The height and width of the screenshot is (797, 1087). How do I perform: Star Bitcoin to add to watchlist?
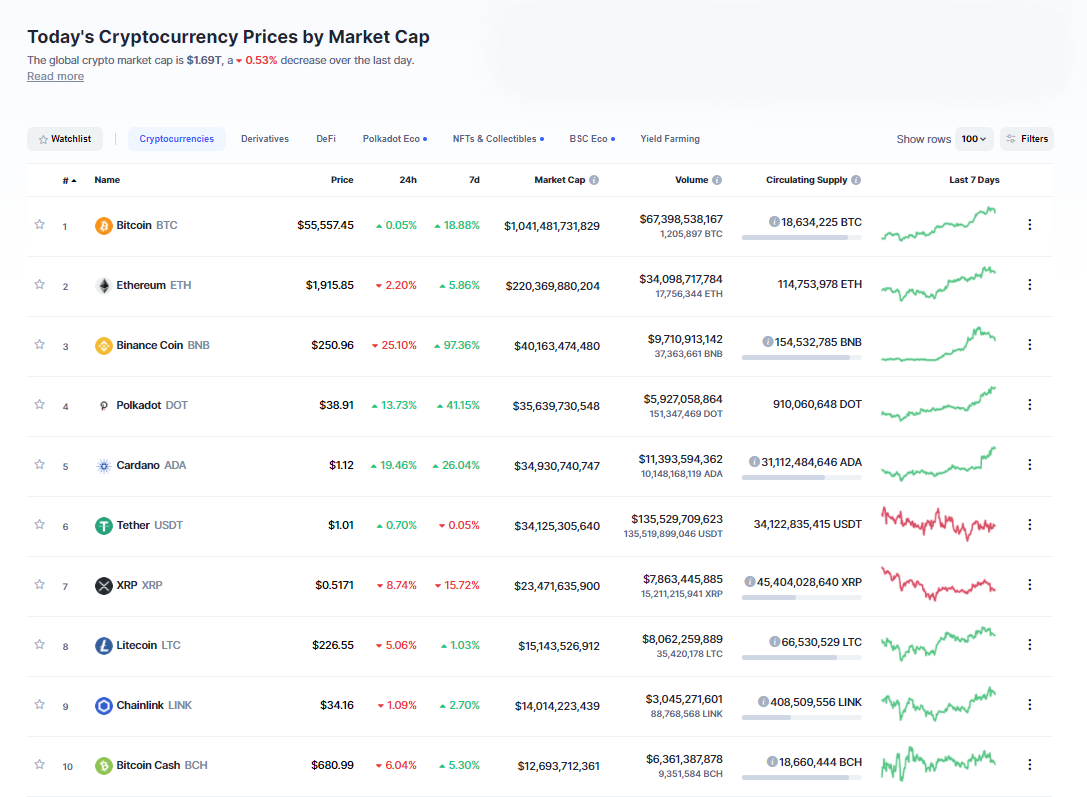coord(40,225)
